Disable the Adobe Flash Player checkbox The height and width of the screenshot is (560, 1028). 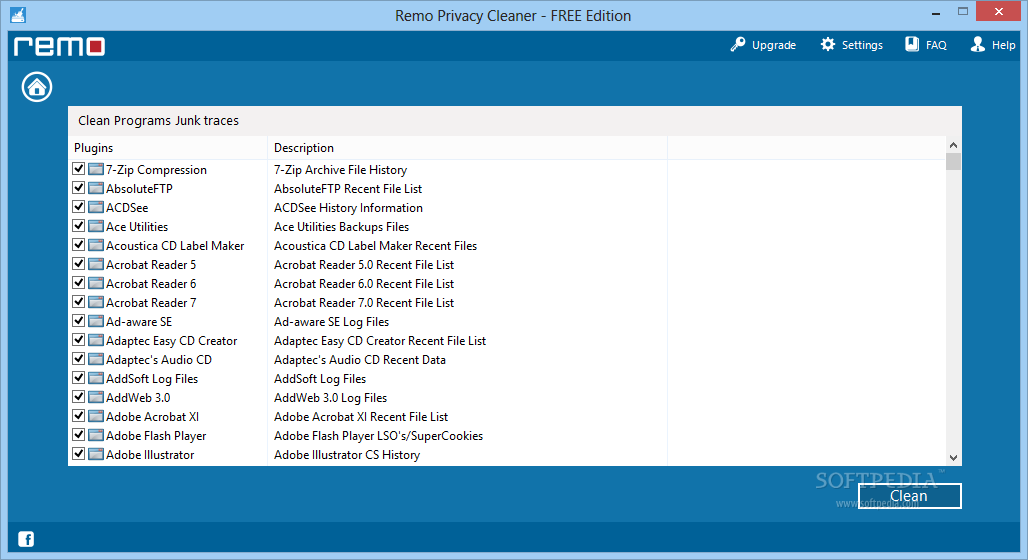coord(79,435)
